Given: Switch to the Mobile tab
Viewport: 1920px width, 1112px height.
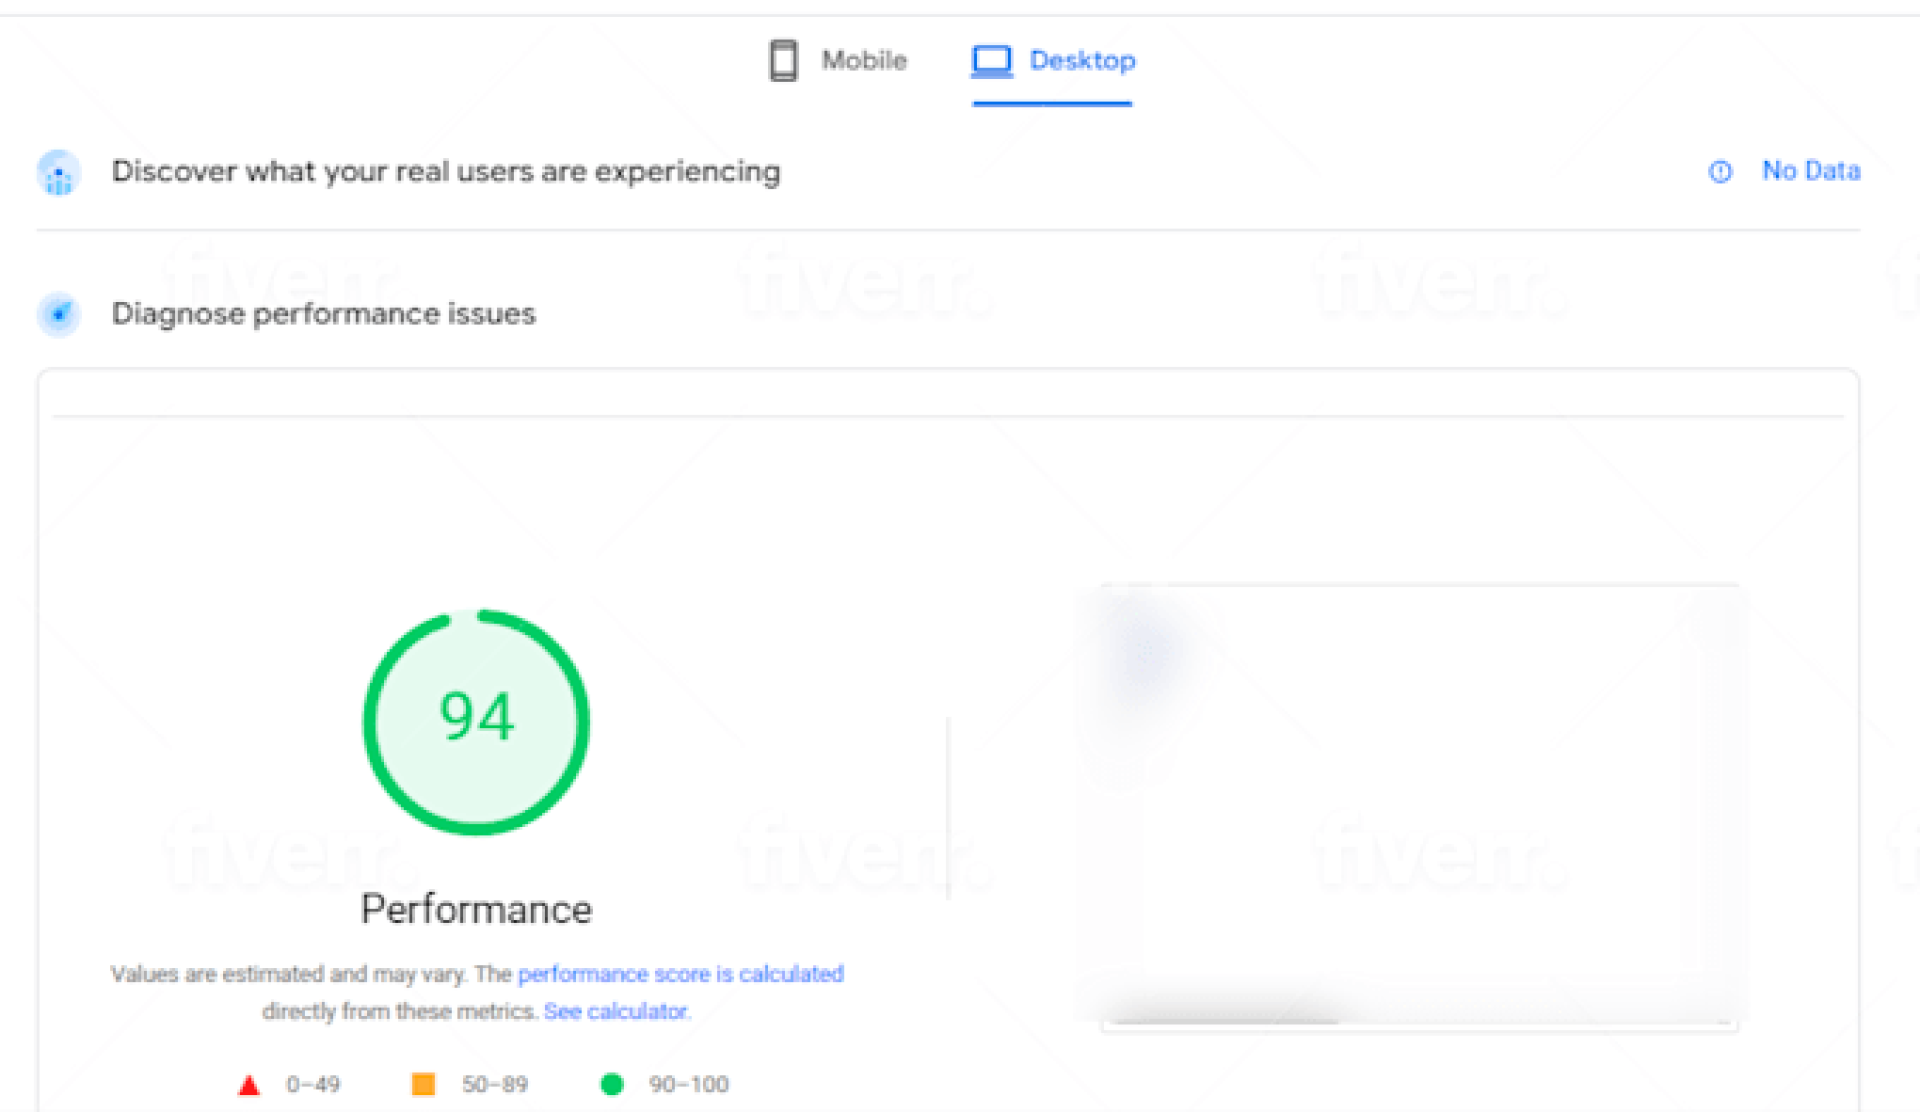Looking at the screenshot, I should pos(863,60).
